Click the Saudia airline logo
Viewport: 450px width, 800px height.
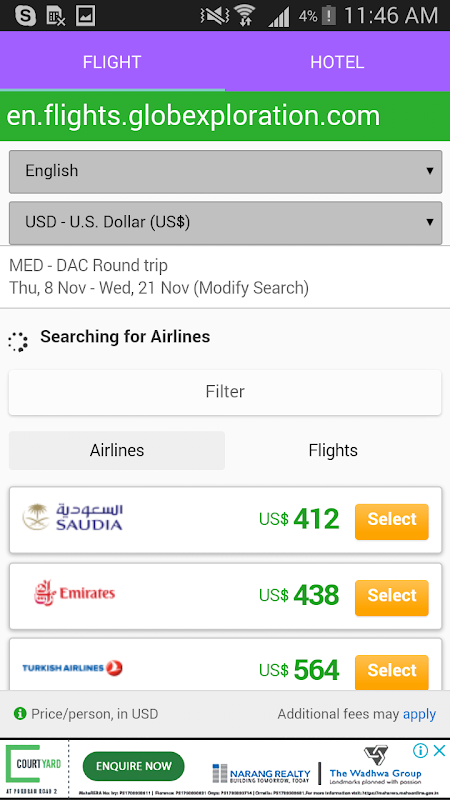tap(72, 517)
